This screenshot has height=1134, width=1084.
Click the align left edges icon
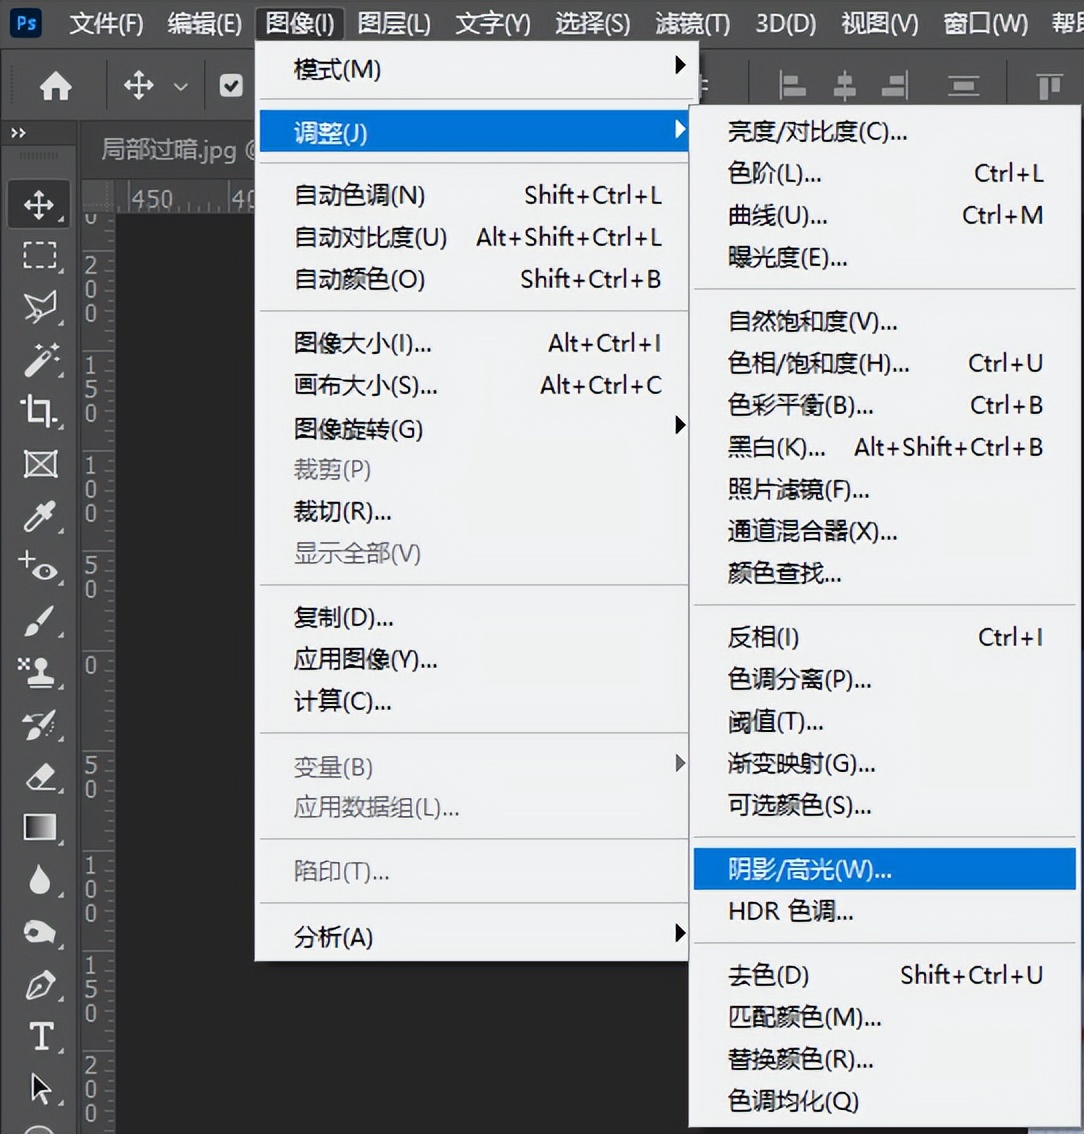[793, 87]
